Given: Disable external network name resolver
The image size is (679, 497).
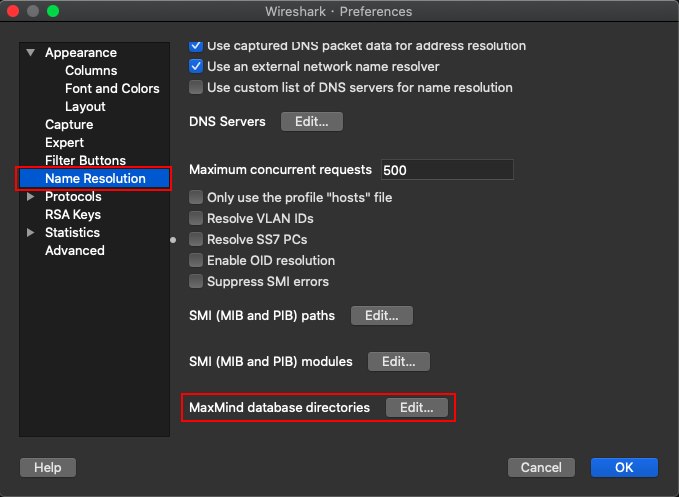Looking at the screenshot, I should tap(196, 66).
